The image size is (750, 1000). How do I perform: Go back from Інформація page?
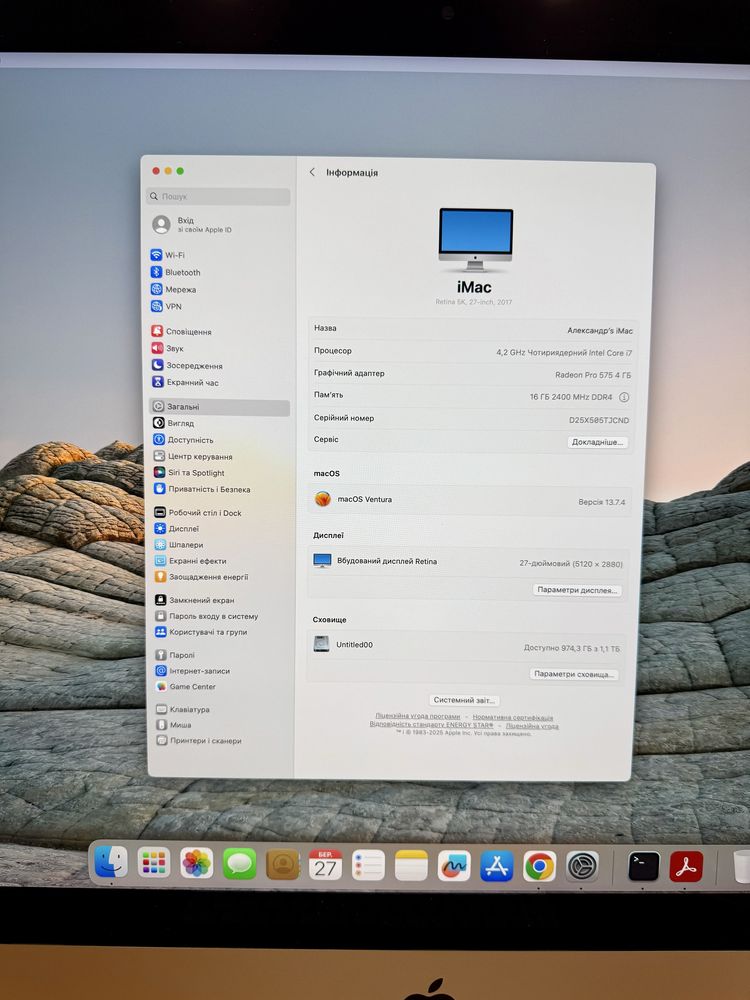pyautogui.click(x=312, y=172)
